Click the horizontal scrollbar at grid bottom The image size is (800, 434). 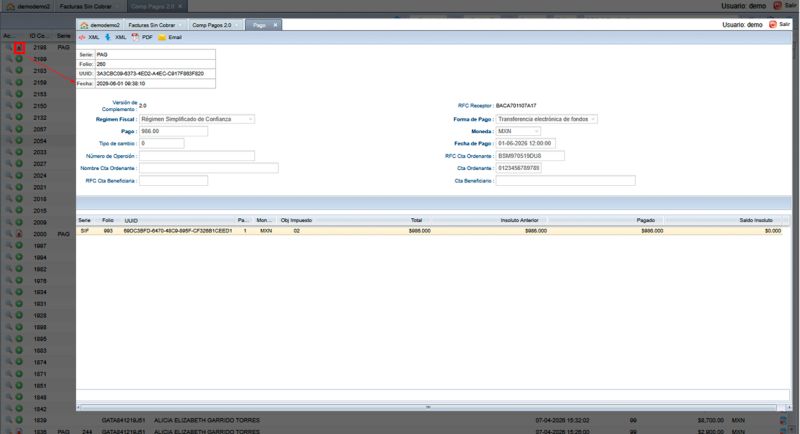428,407
